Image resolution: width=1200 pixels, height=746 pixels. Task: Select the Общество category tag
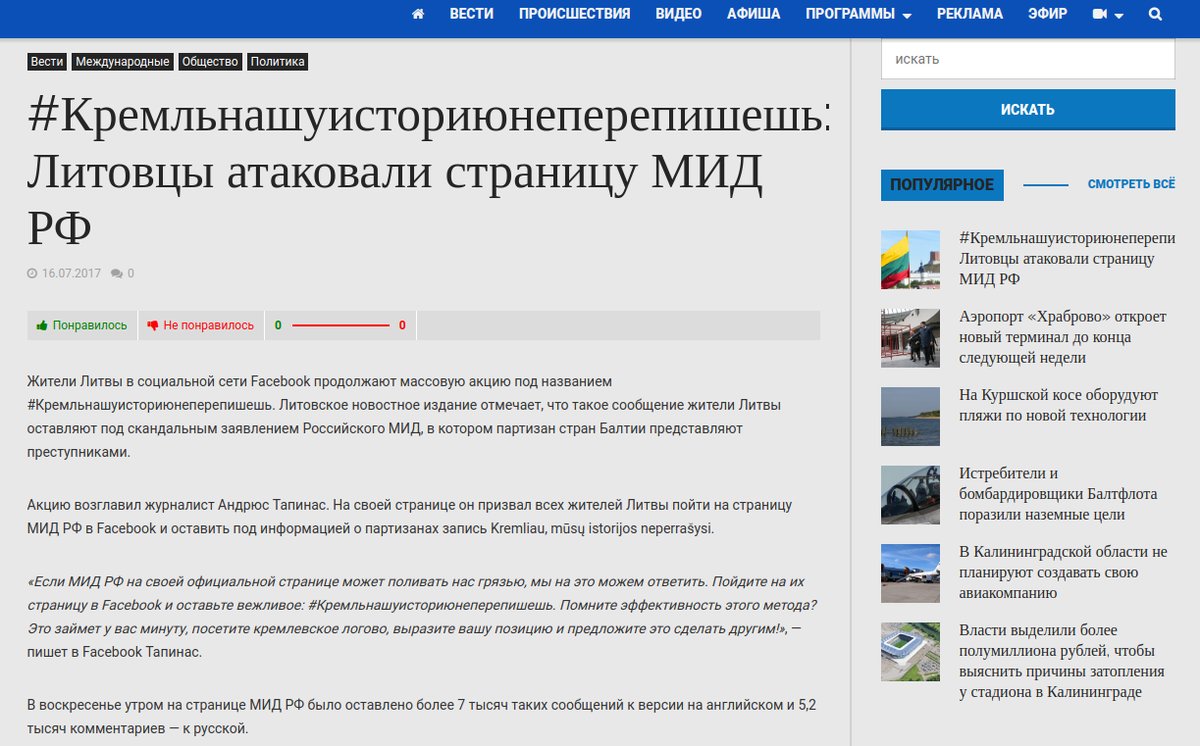click(x=210, y=62)
